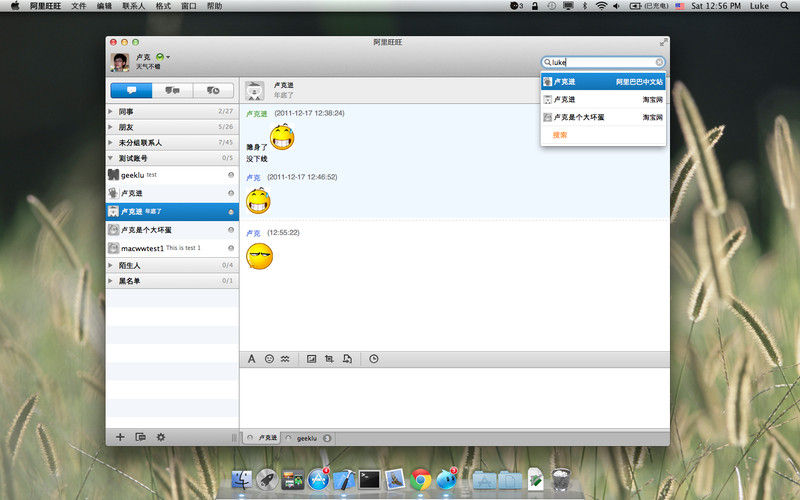Open App Store from the dock
Viewport: 800px width, 500px height.
[318, 480]
